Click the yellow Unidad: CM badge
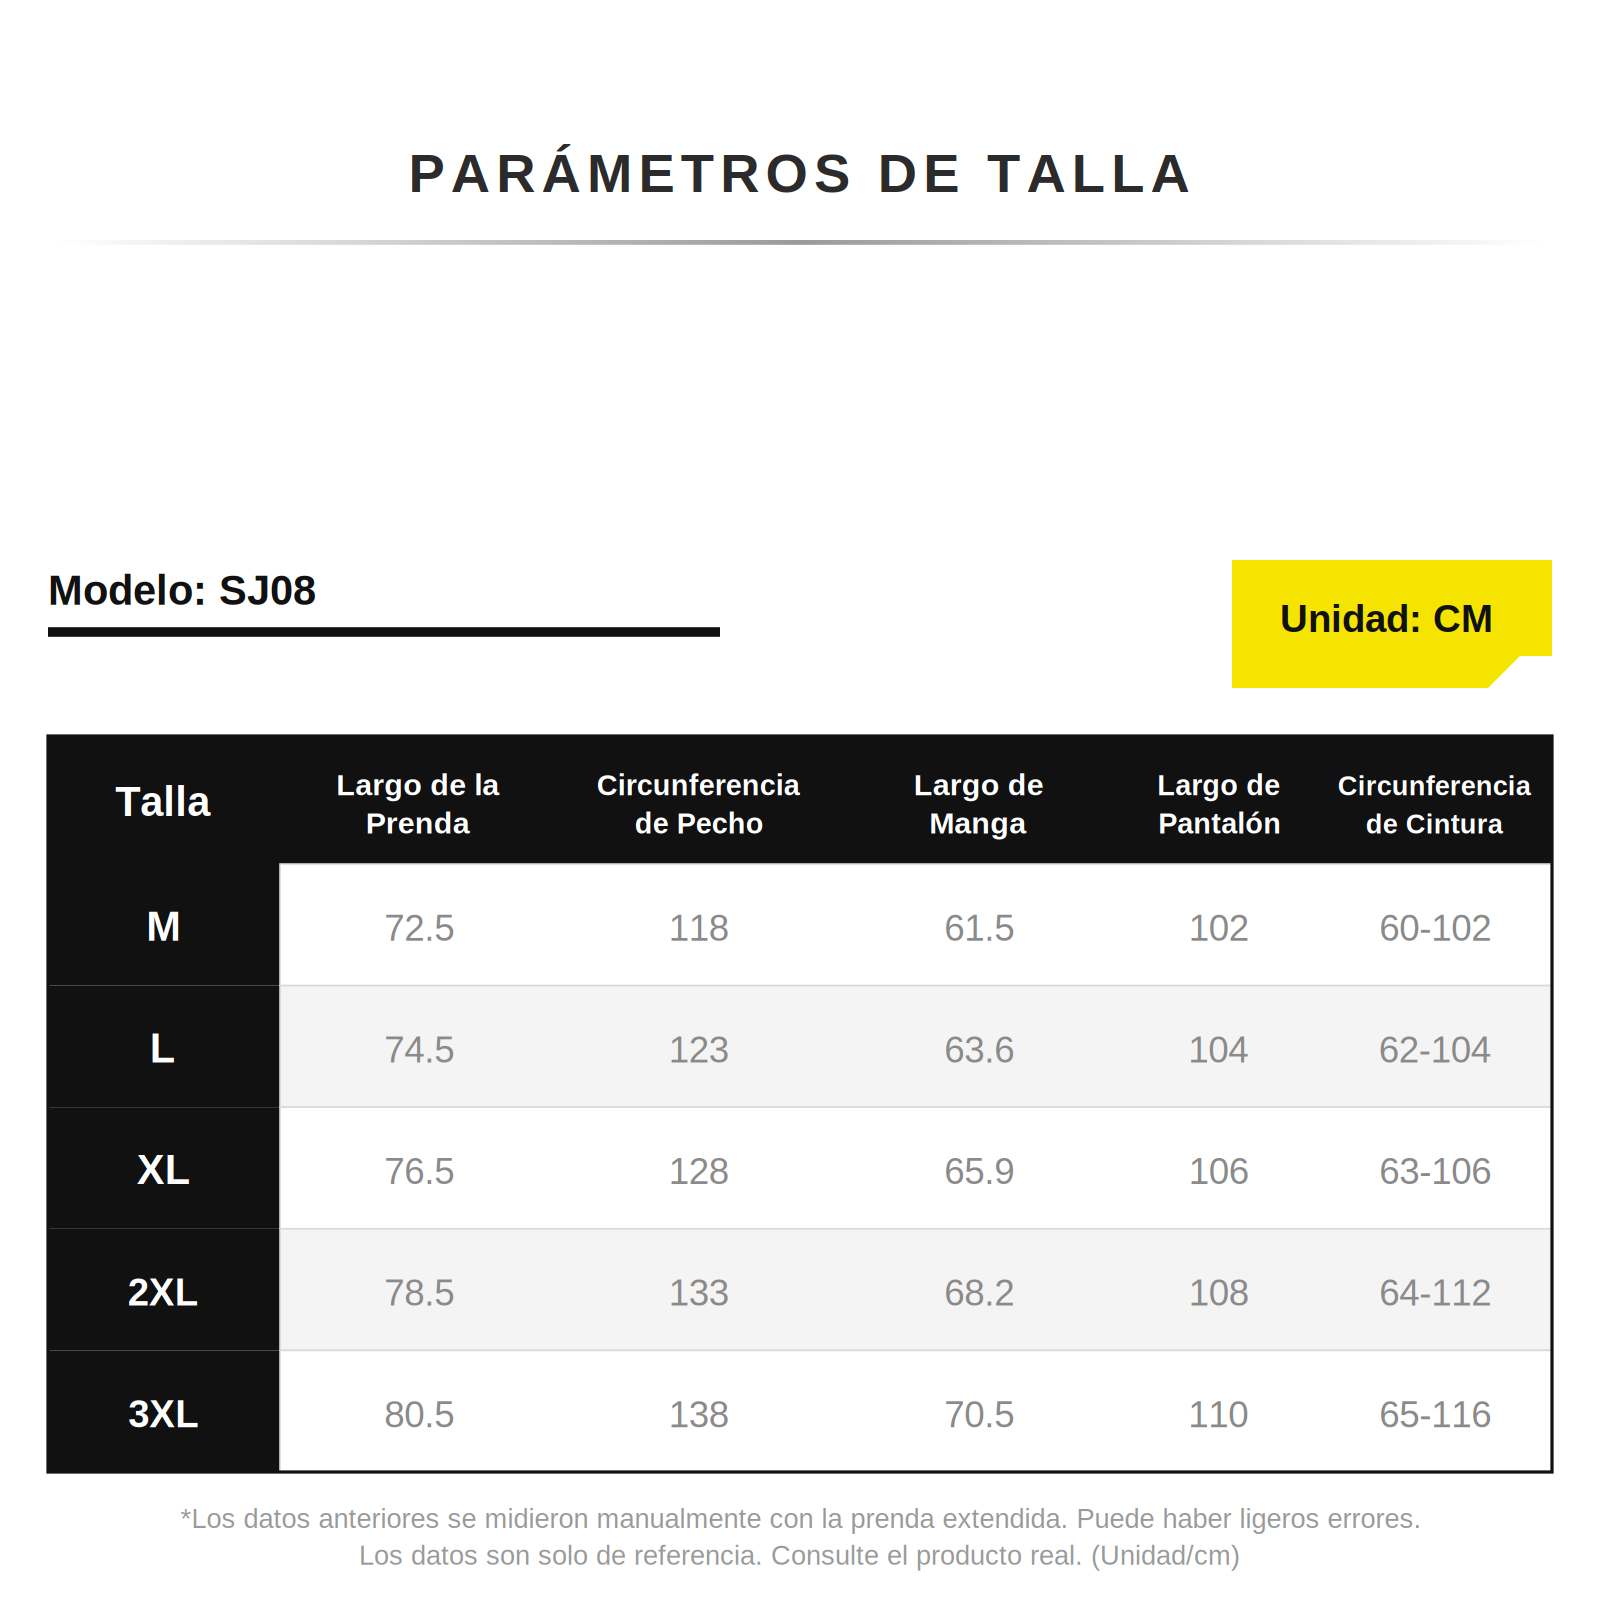1600x1600 pixels. (1391, 623)
